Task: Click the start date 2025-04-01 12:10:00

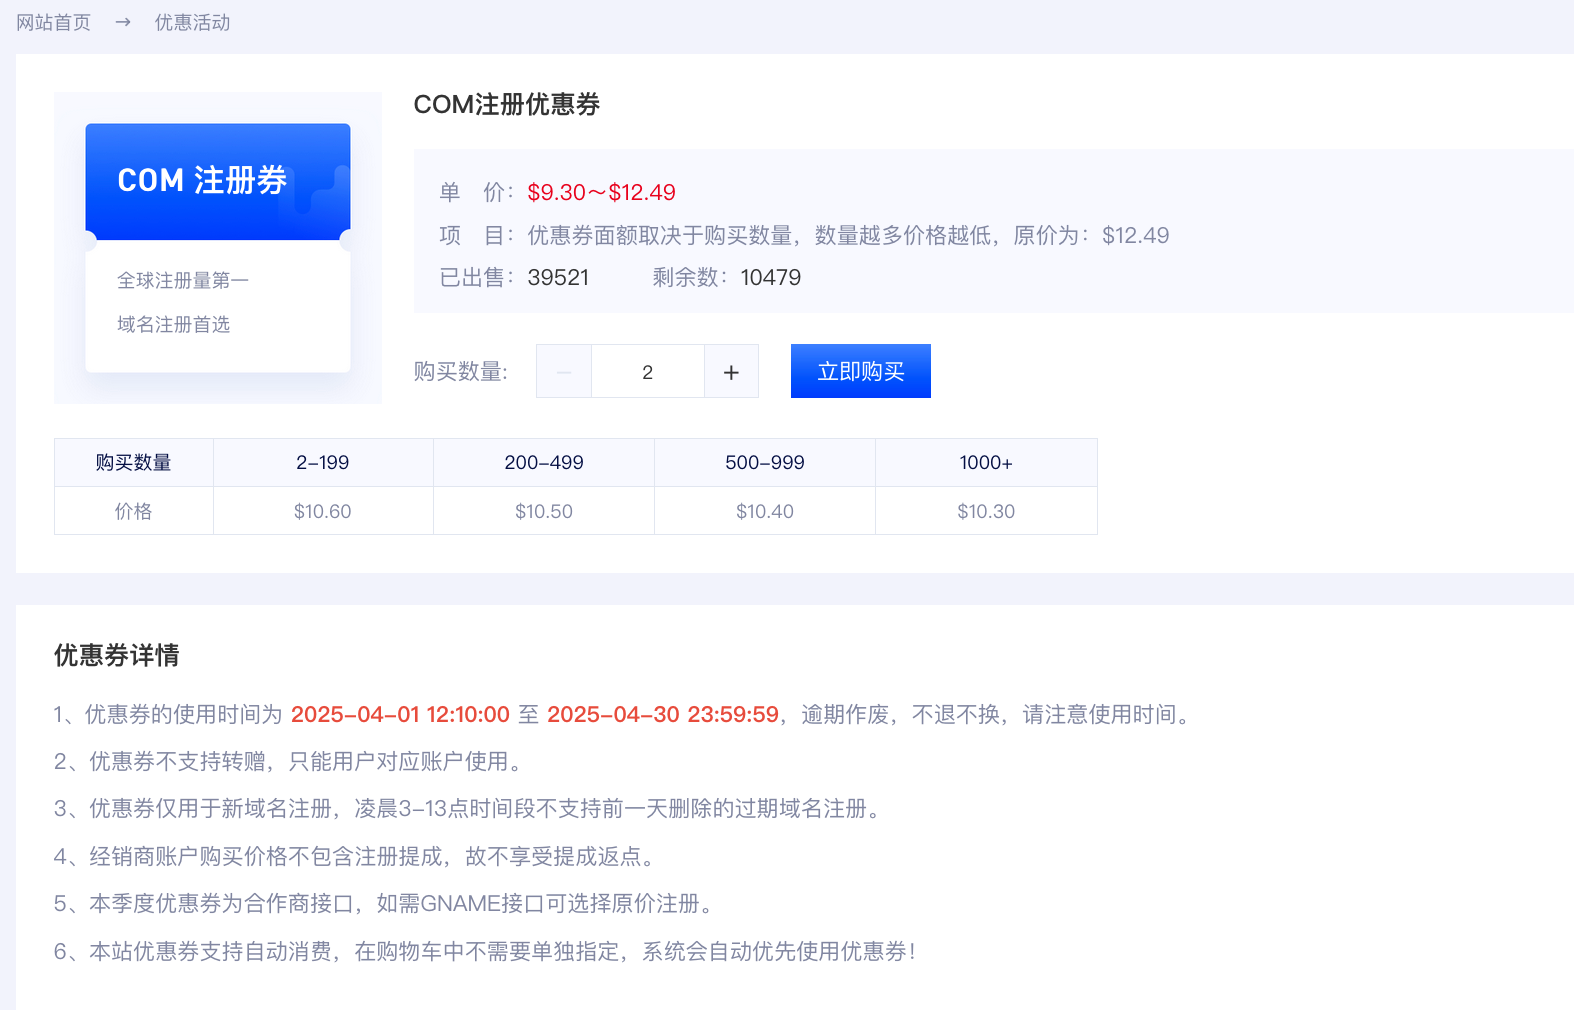Action: tap(400, 714)
